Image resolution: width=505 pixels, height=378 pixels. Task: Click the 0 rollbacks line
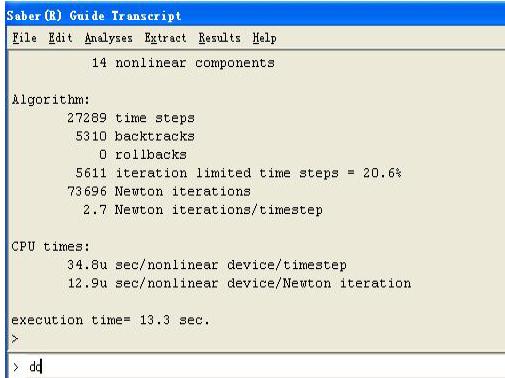[143, 155]
